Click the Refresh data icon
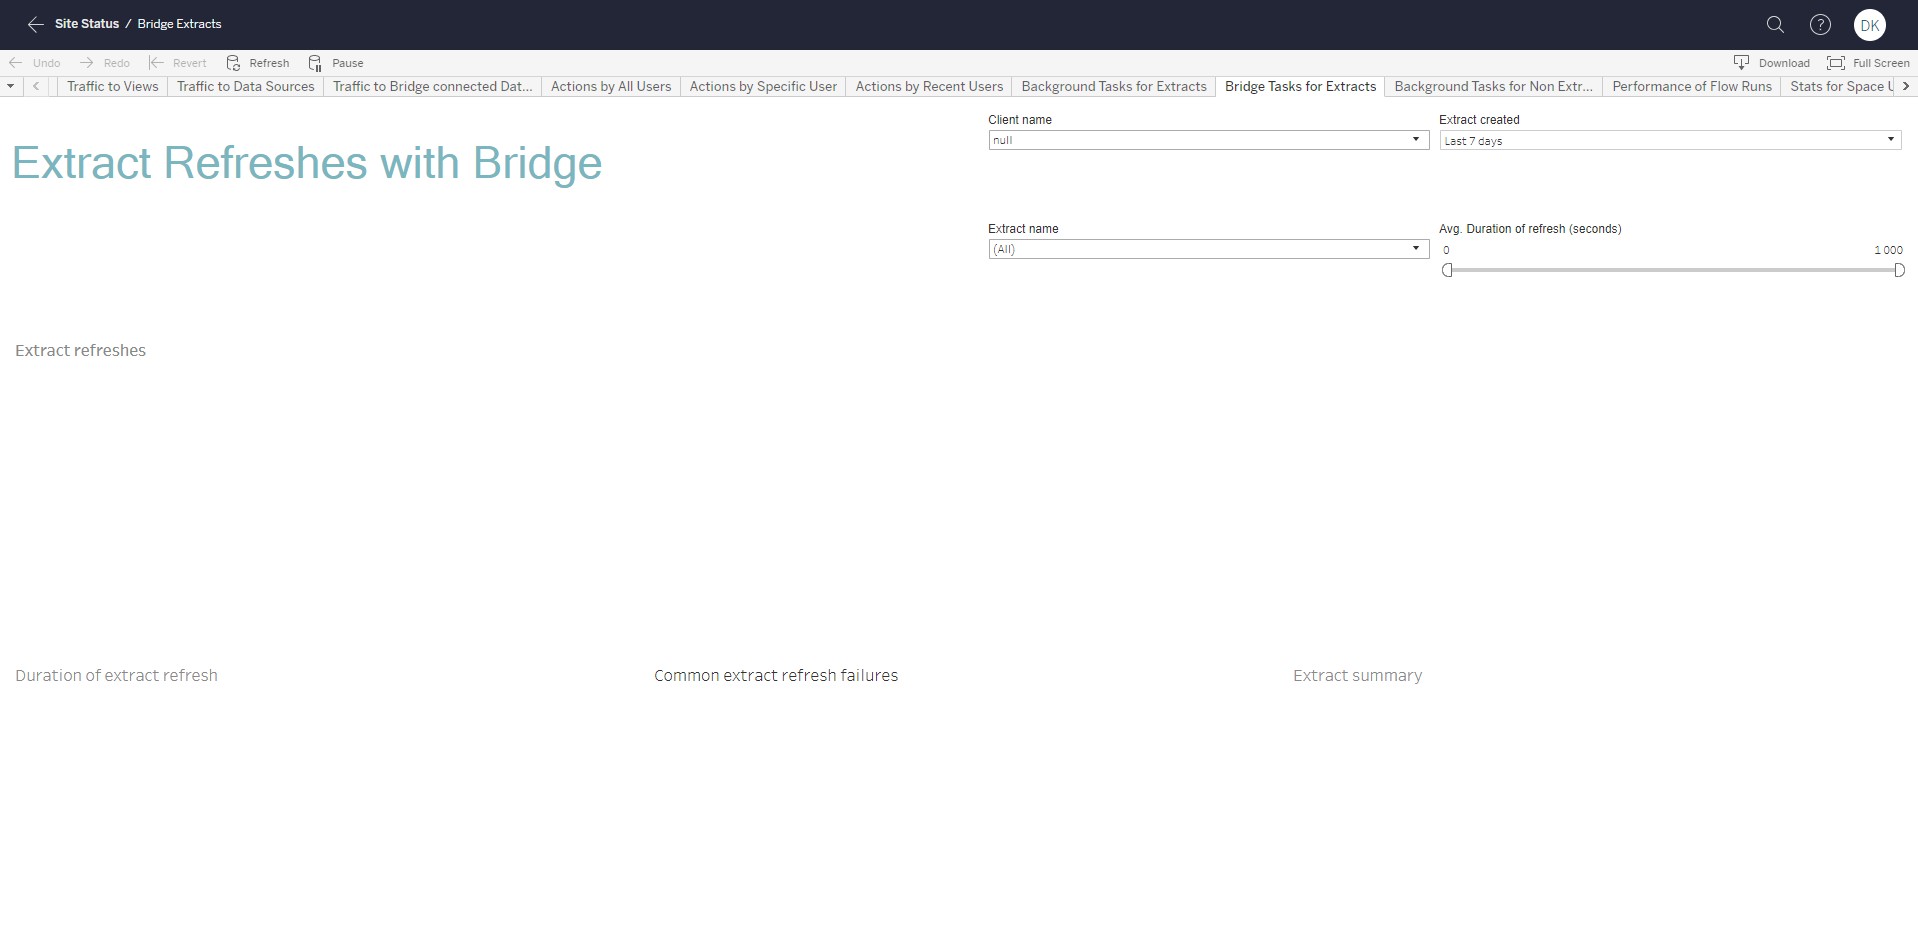 234,63
